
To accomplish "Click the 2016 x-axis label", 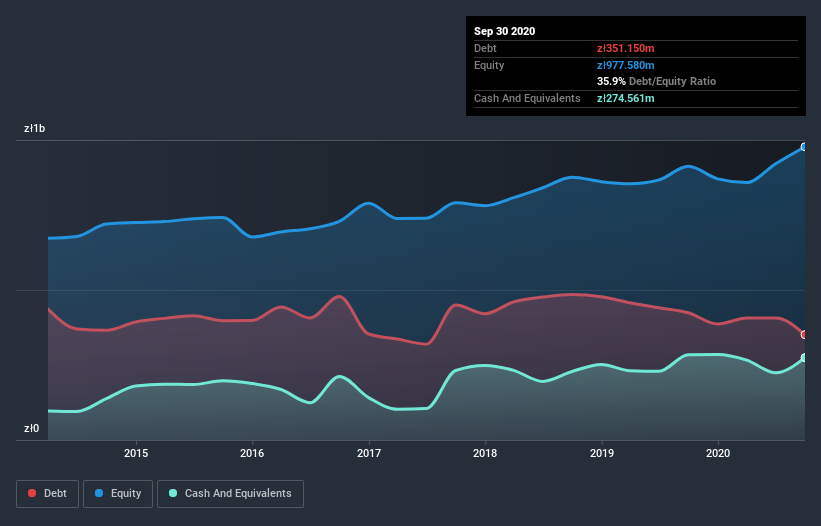I will (x=252, y=453).
